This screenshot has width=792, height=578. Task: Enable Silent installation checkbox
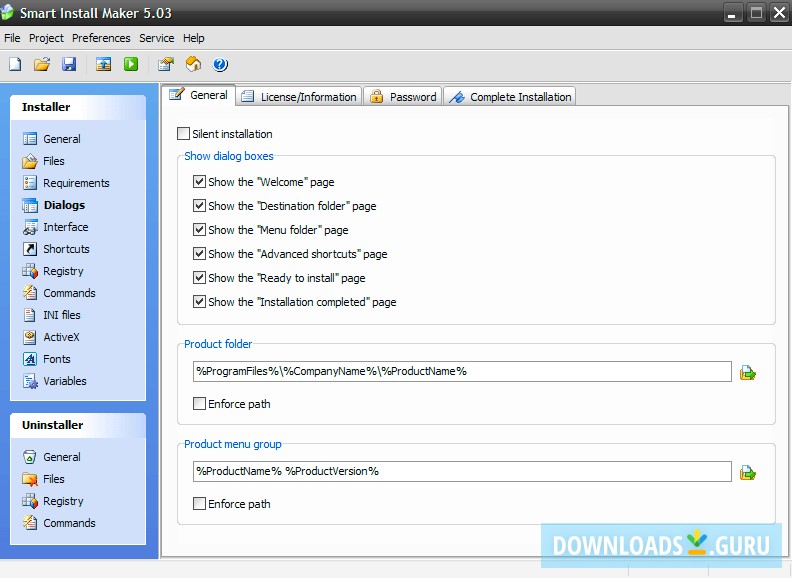(x=183, y=134)
